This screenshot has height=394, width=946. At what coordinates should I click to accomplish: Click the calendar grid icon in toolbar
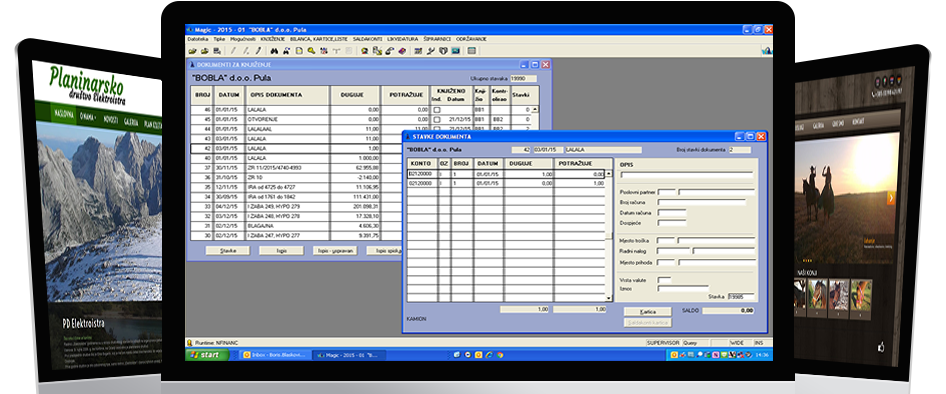coord(471,51)
